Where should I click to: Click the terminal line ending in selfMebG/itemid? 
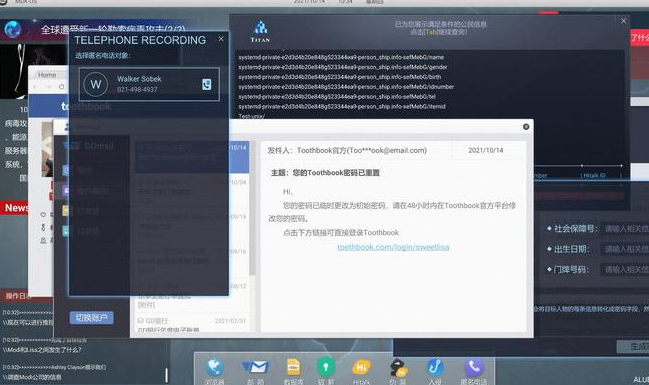(342, 106)
